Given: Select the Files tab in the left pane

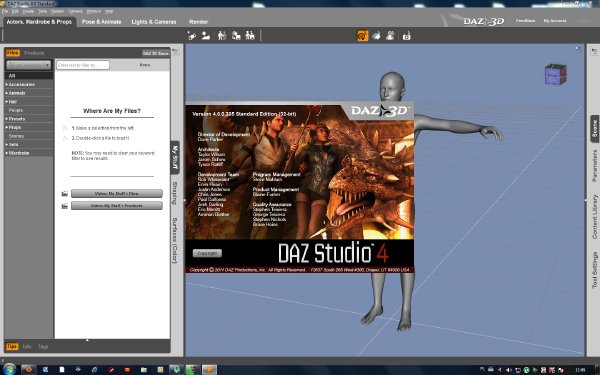Looking at the screenshot, I should (x=13, y=53).
